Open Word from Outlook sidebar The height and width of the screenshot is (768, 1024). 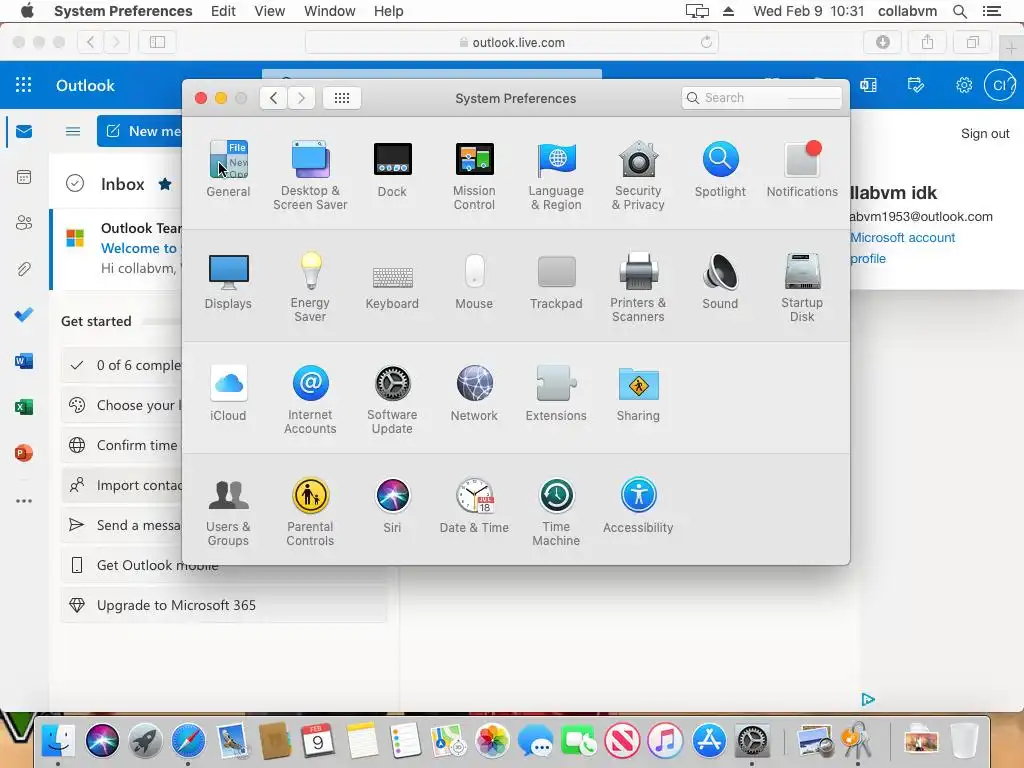(x=24, y=361)
